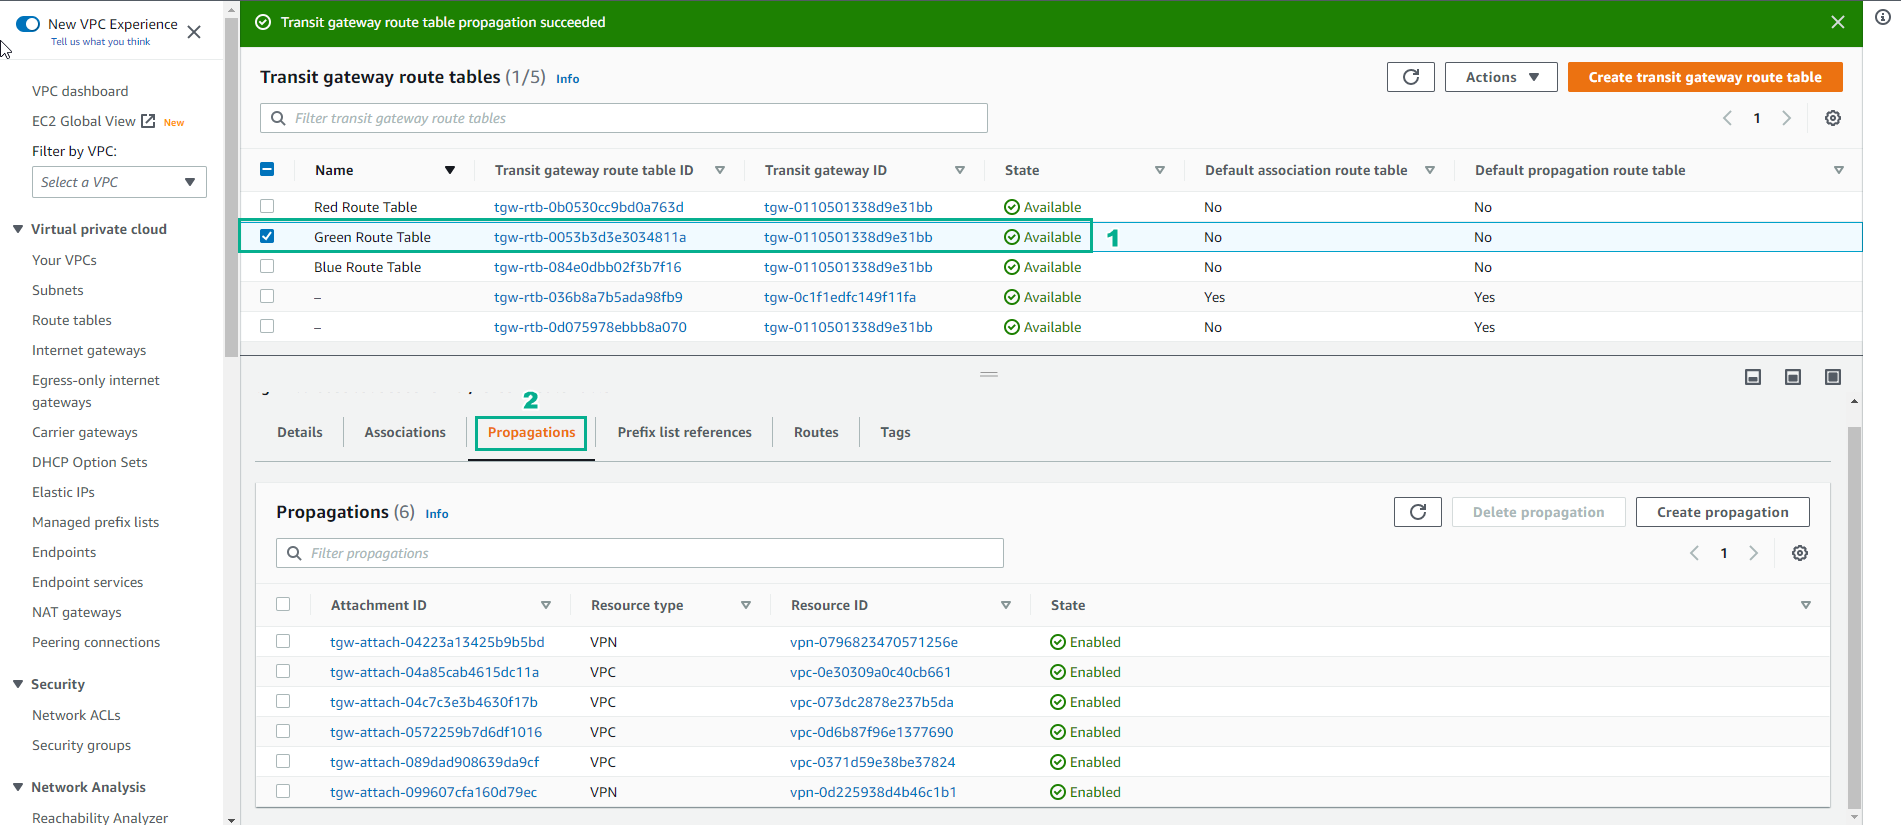Screen dimensions: 1901x825
Task: Deselect the Green Route Table checkbox
Action: [x=267, y=236]
